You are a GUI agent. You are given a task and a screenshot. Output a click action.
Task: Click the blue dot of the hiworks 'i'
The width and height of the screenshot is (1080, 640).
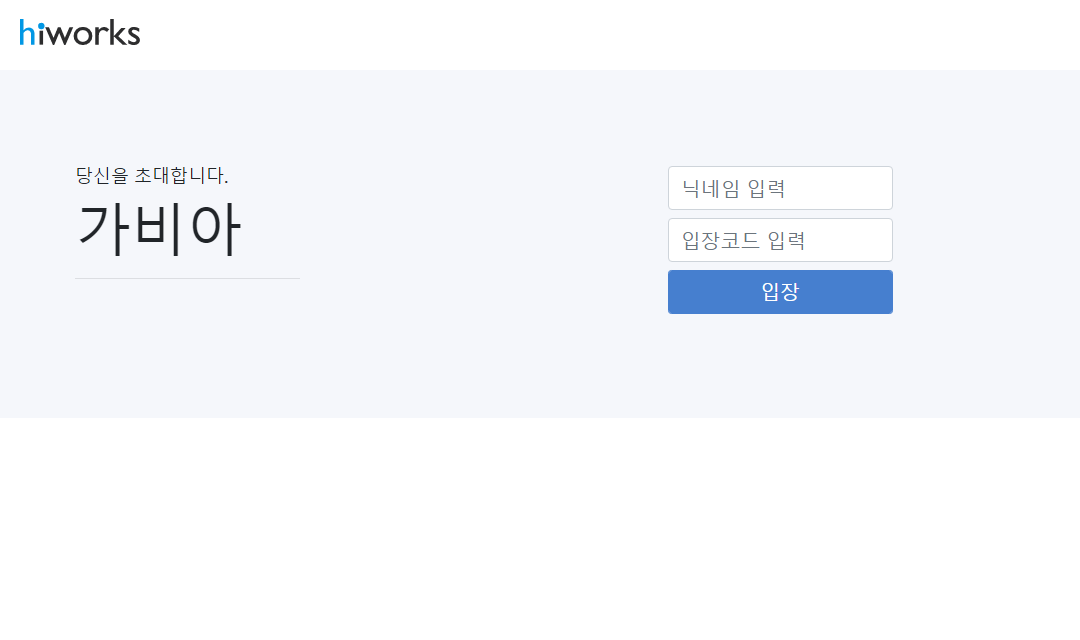click(41, 24)
